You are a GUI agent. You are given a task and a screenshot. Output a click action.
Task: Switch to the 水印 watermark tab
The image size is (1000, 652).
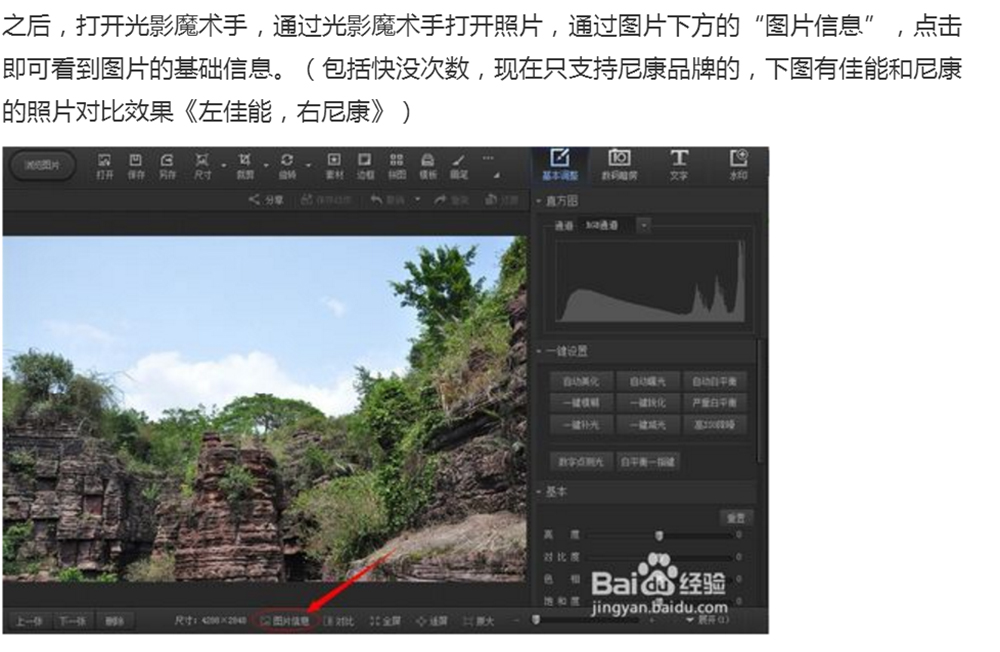coord(740,165)
